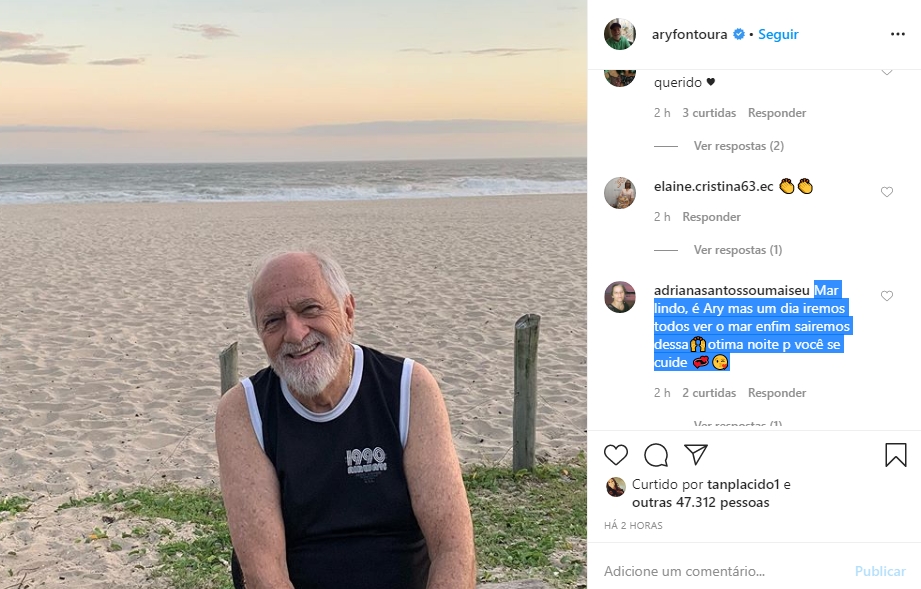Open the aryfontoura username link
The width and height of the screenshot is (921, 589).
(690, 34)
